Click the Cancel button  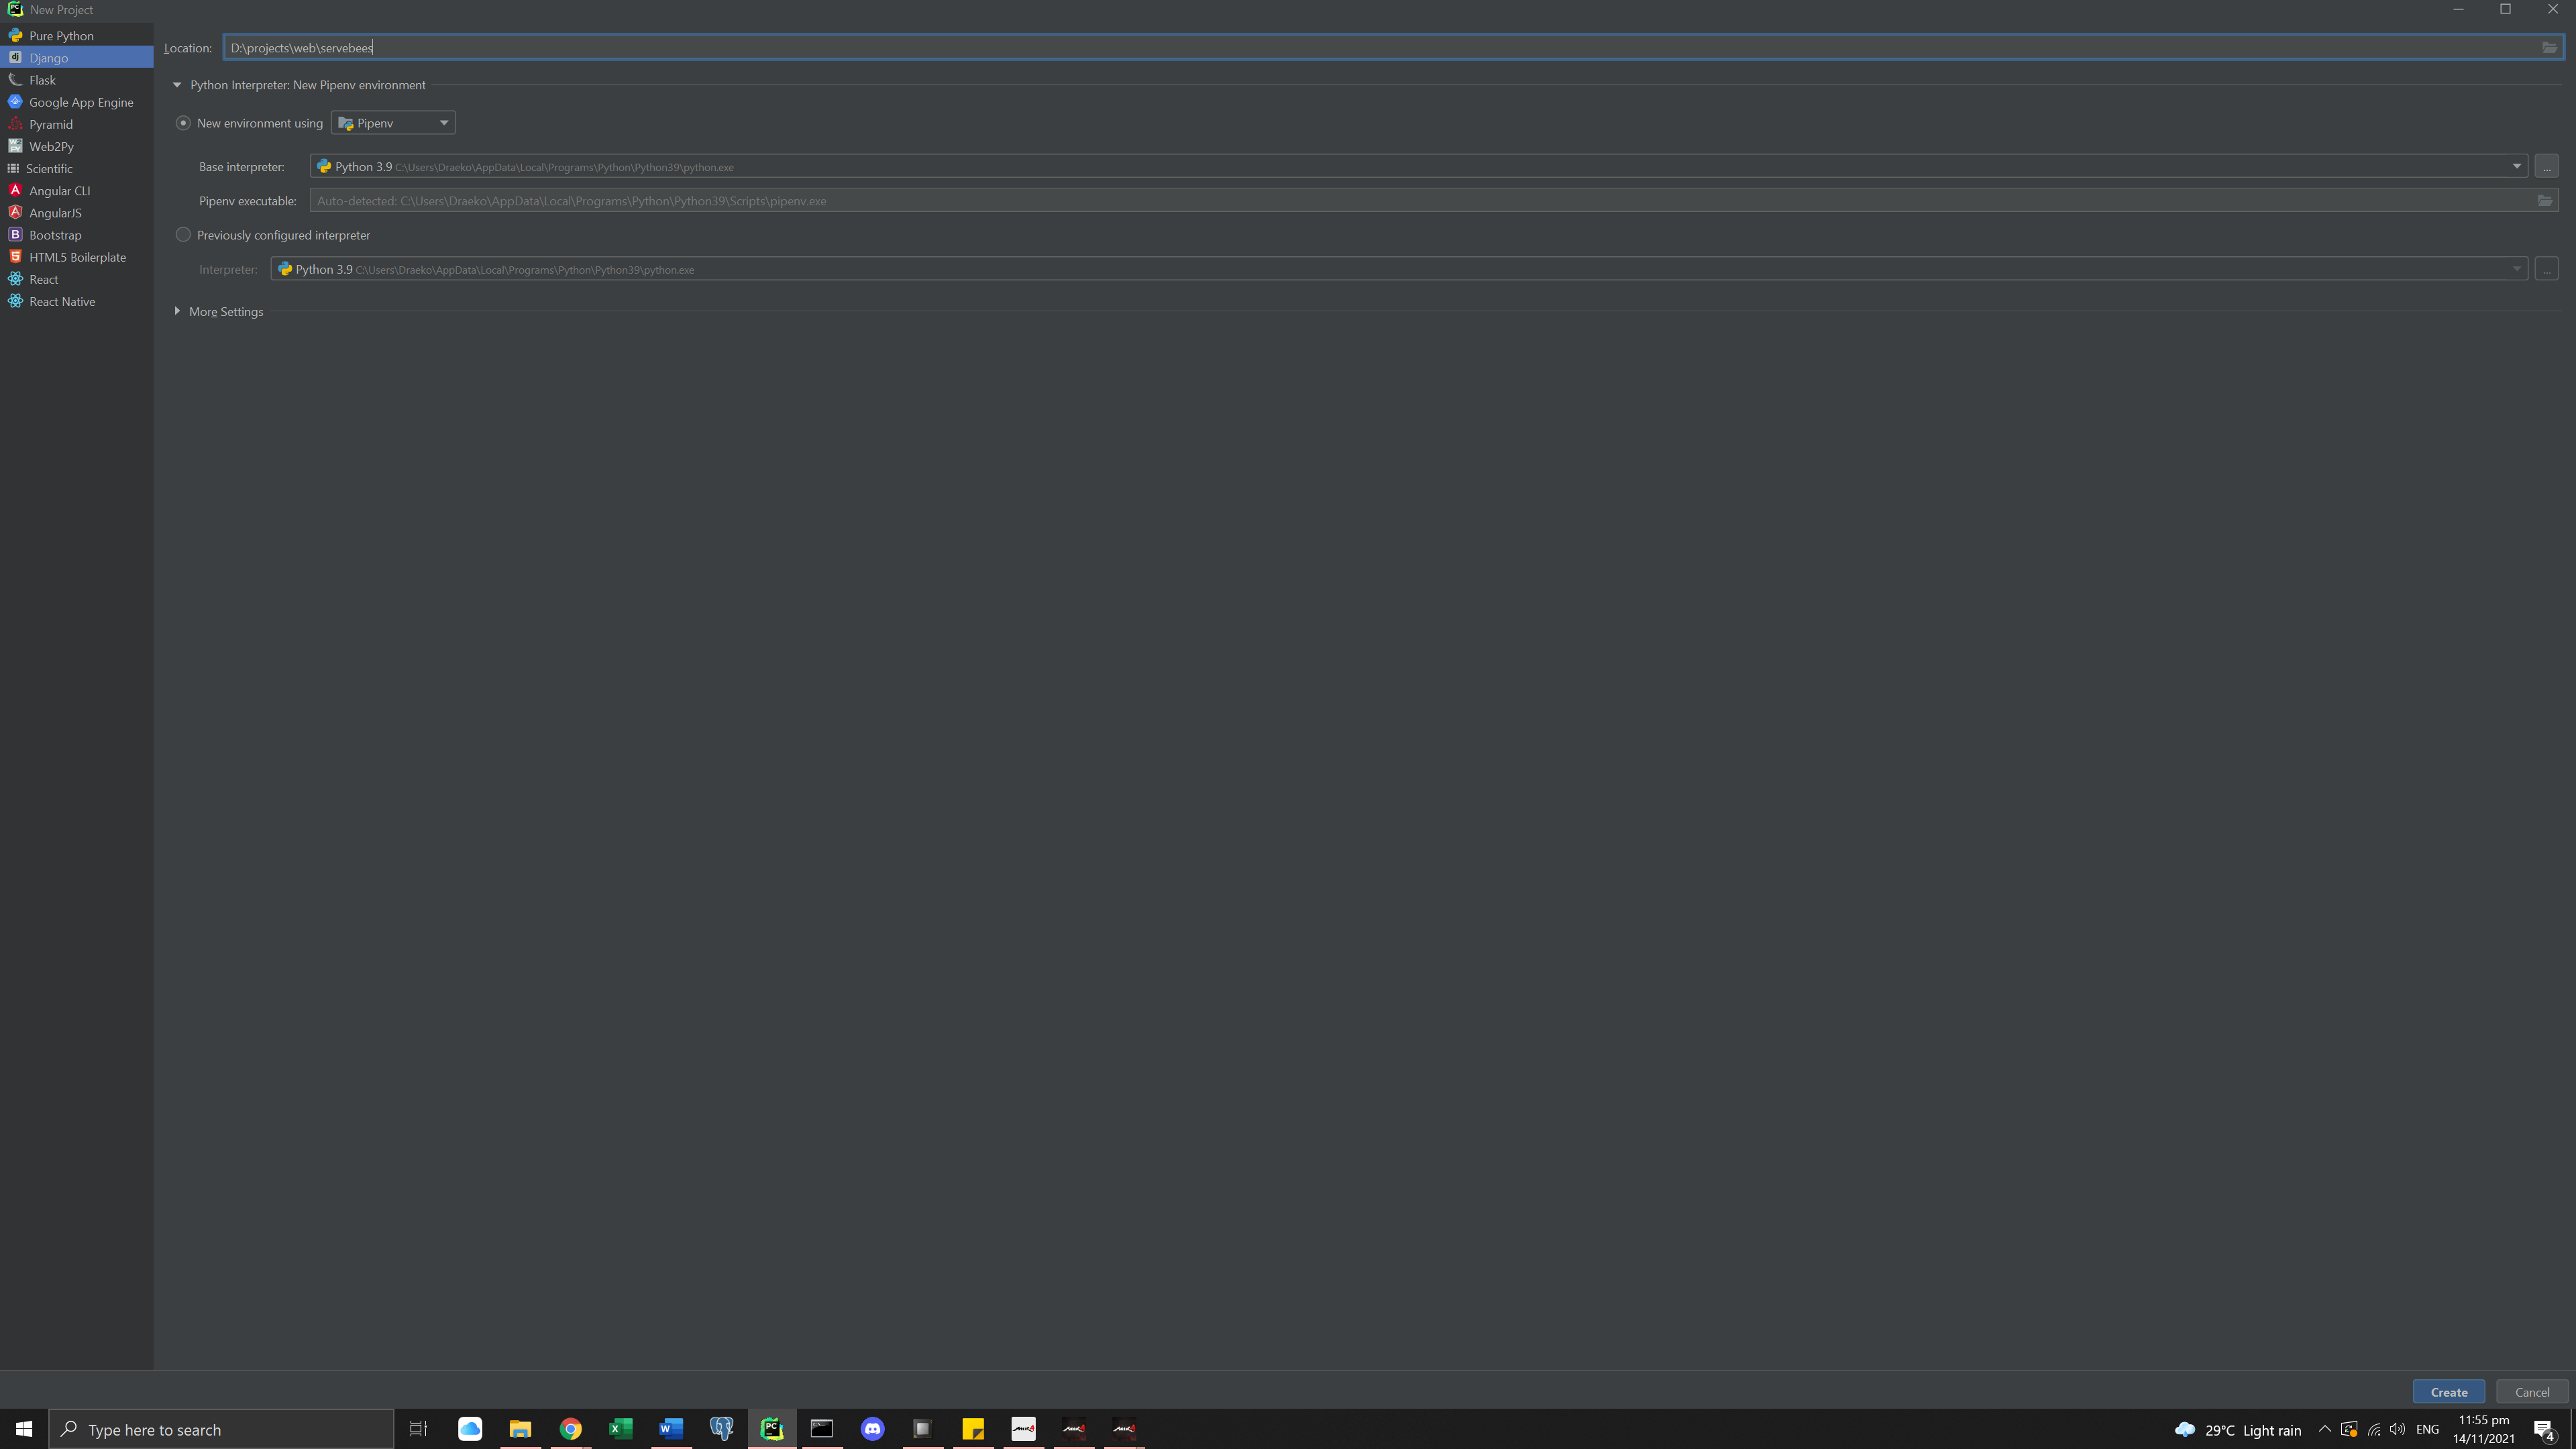click(x=2531, y=1392)
